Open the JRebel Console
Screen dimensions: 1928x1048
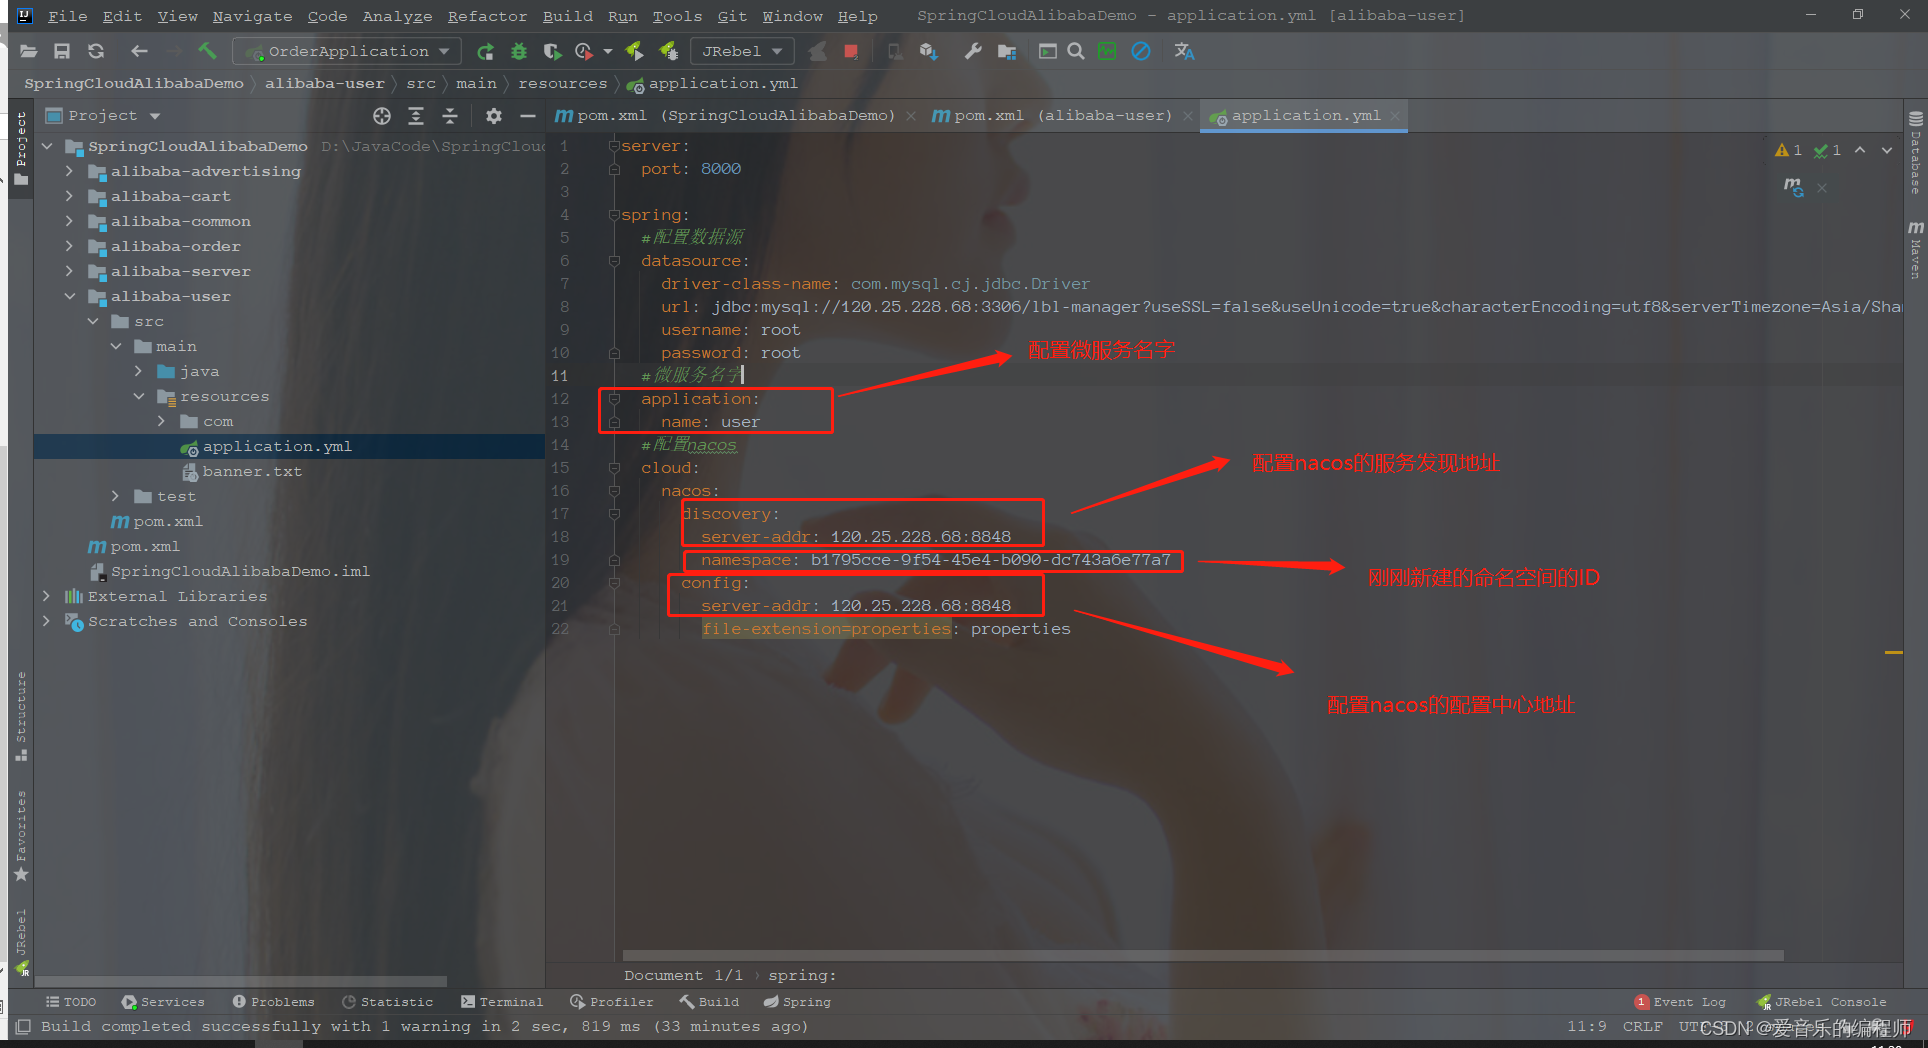point(1822,1002)
